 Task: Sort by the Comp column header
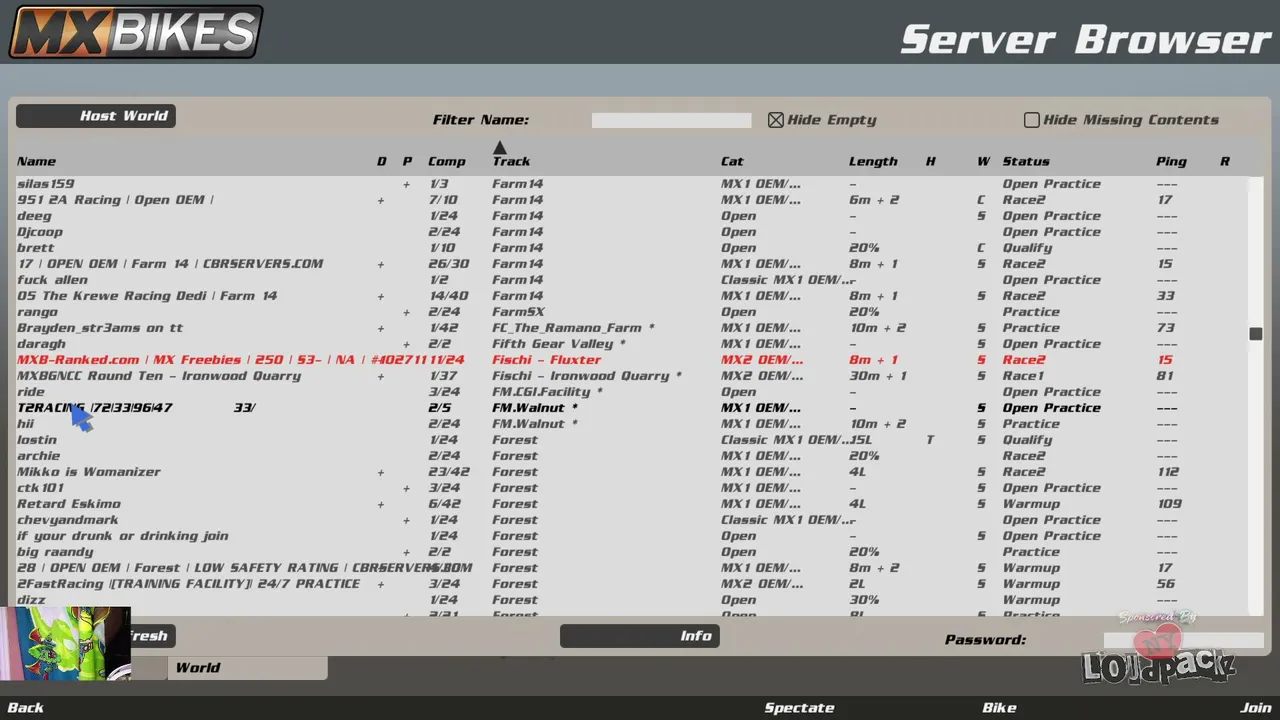(447, 161)
